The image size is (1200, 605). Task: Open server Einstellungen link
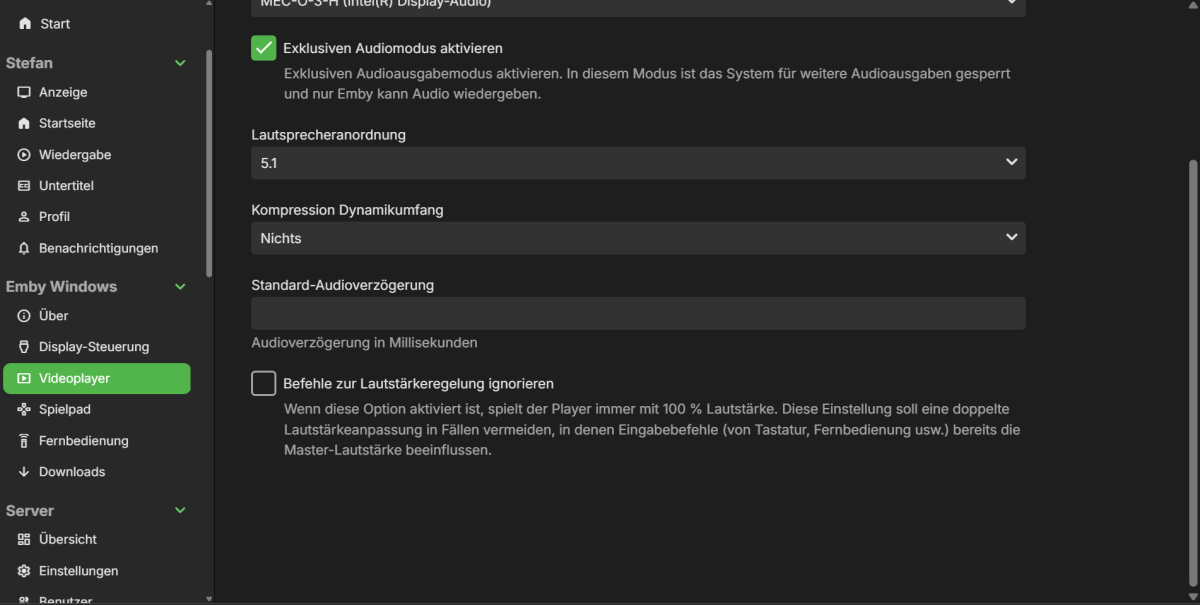pyautogui.click(x=78, y=571)
